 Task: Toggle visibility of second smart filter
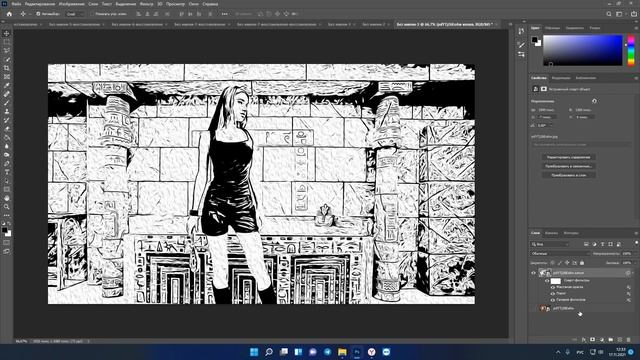click(x=553, y=293)
